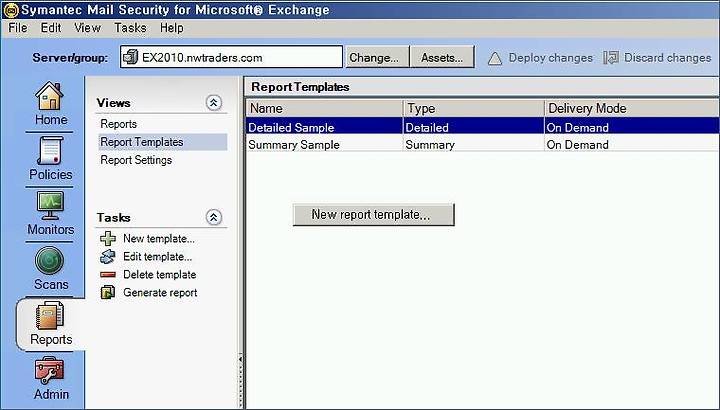Click the New template... task link
This screenshot has width=720, height=410.
coord(159,239)
